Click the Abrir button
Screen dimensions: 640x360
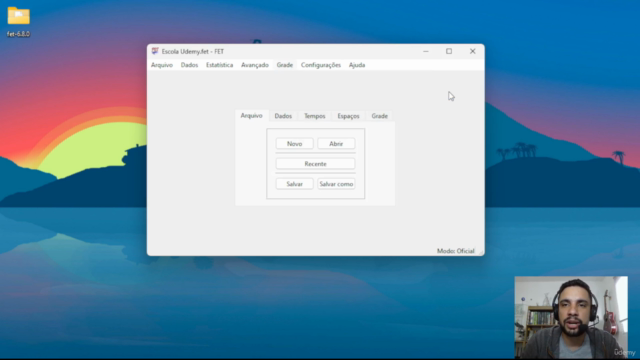point(336,144)
